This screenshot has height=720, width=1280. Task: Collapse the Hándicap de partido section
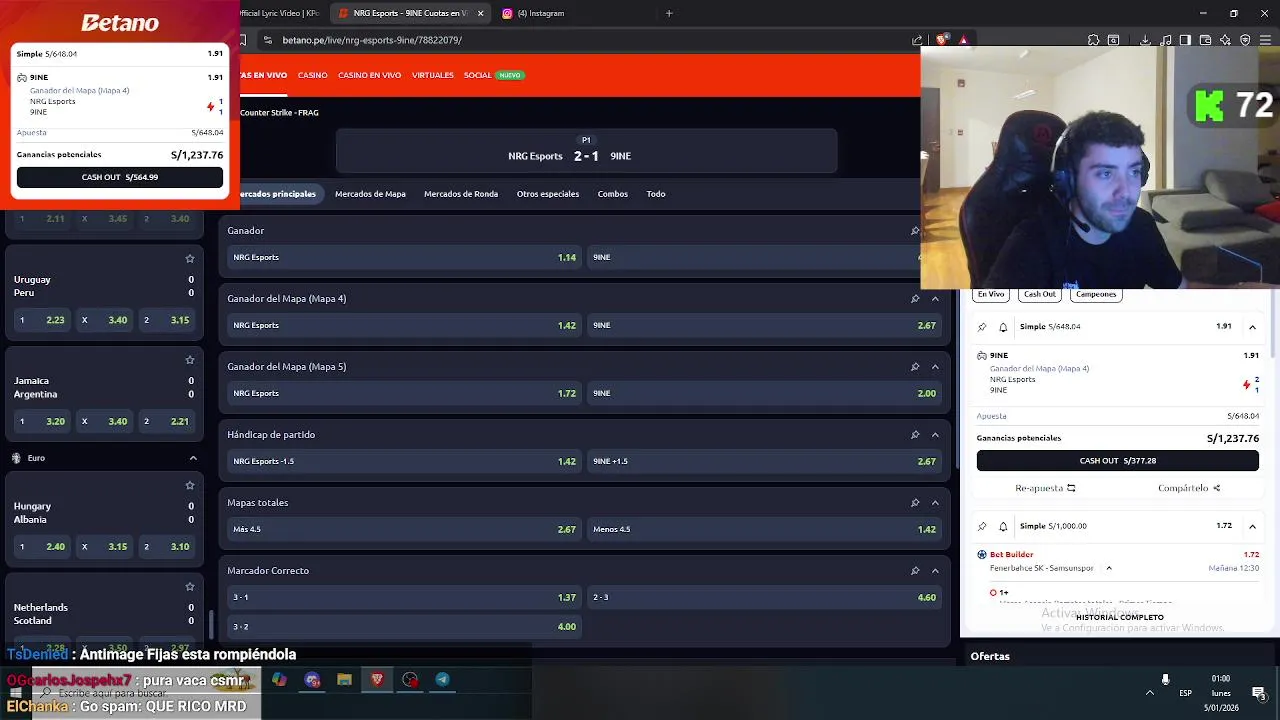[935, 435]
